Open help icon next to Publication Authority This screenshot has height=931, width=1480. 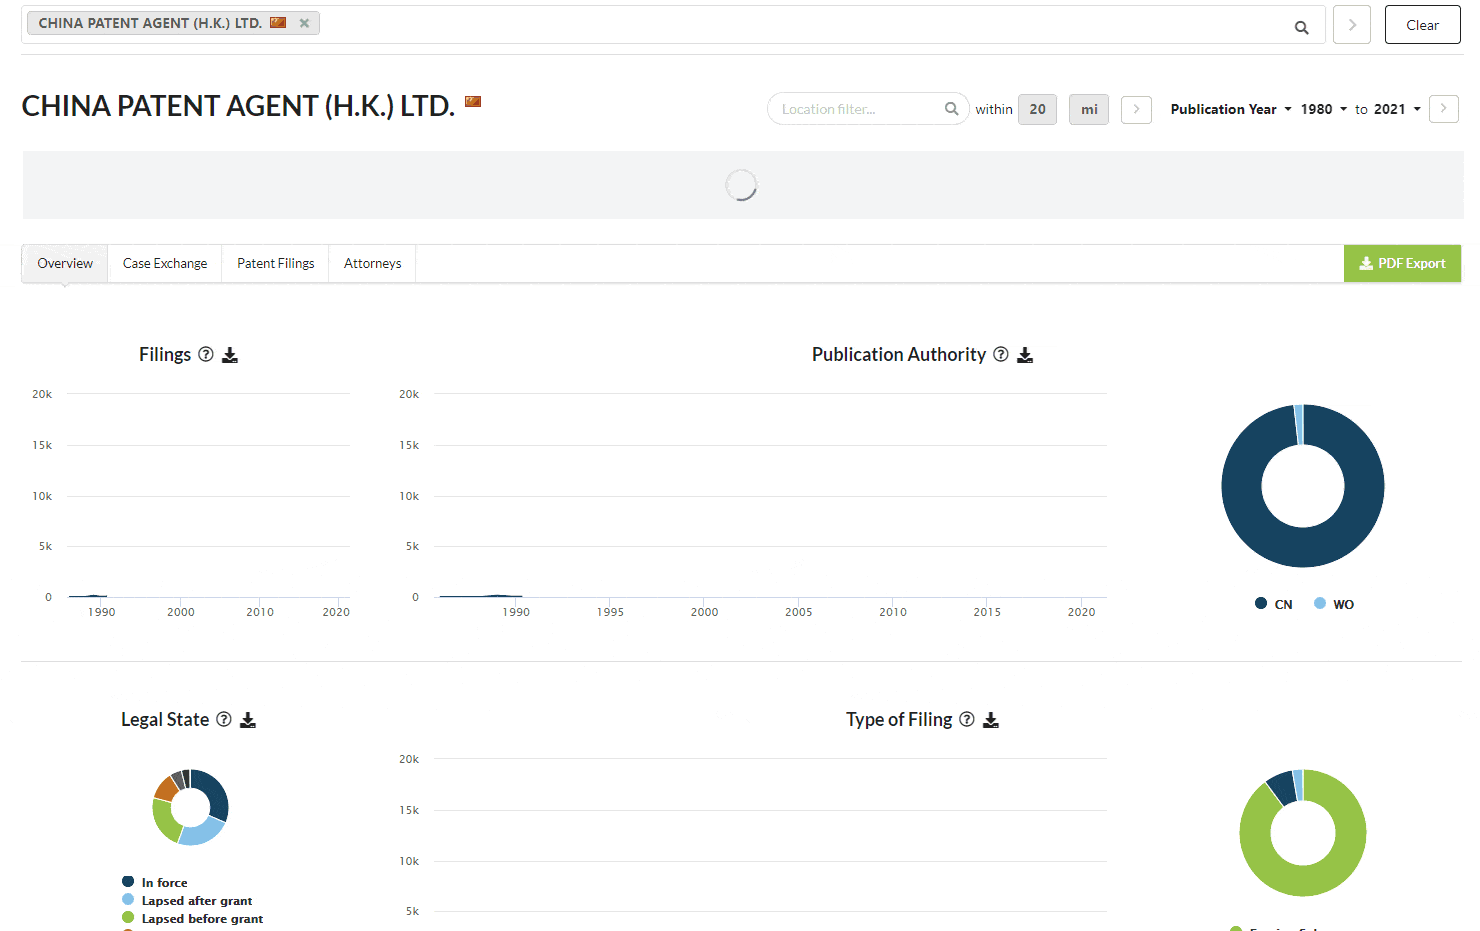pos(1001,354)
